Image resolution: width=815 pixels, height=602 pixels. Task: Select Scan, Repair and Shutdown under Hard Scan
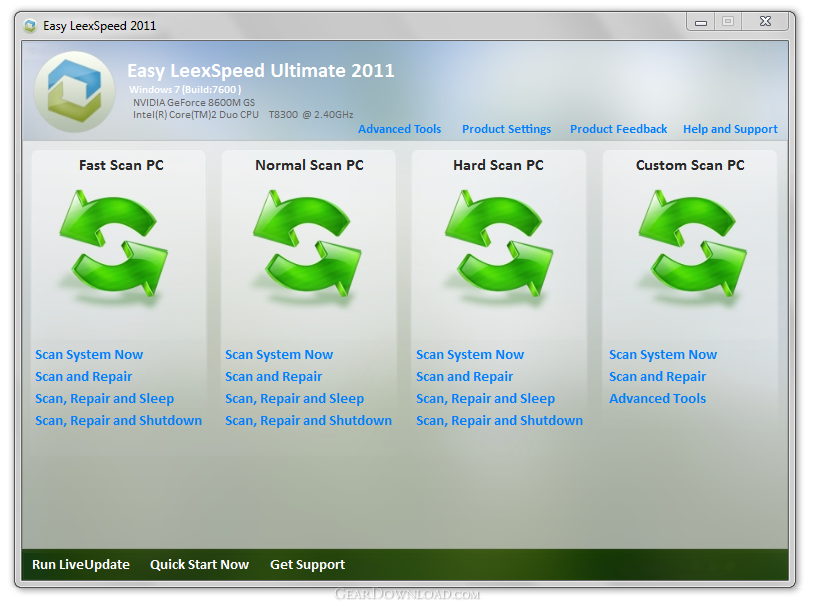coord(499,421)
